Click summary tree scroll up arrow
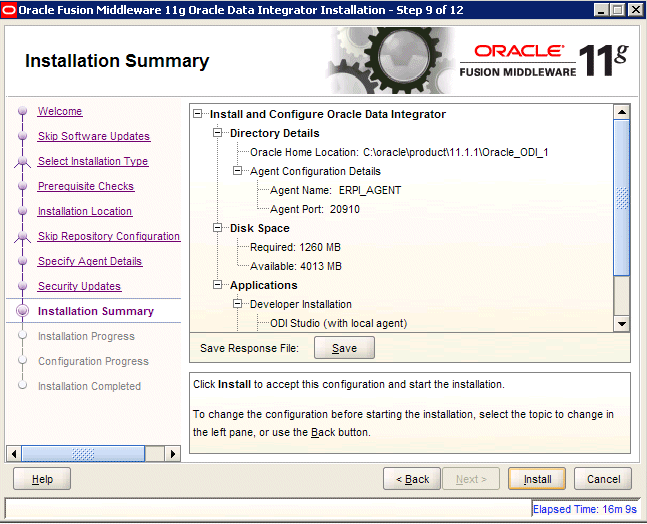Image resolution: width=647 pixels, height=524 pixels. point(621,112)
